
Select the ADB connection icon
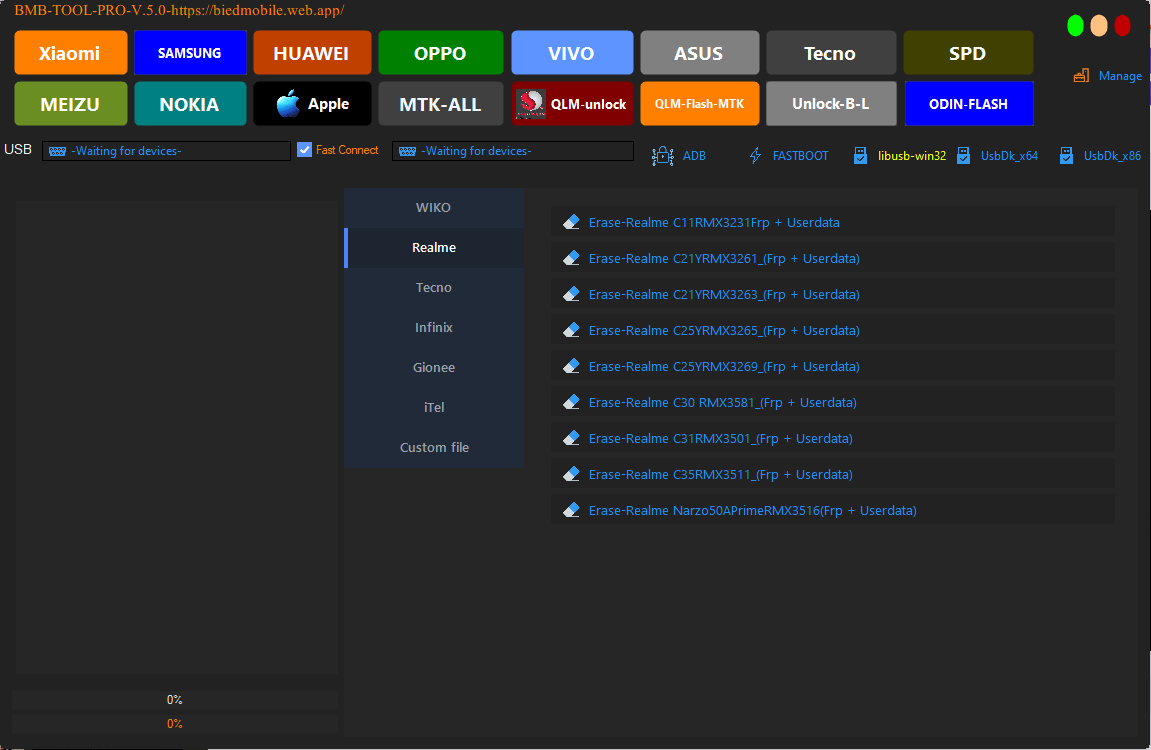pos(662,156)
